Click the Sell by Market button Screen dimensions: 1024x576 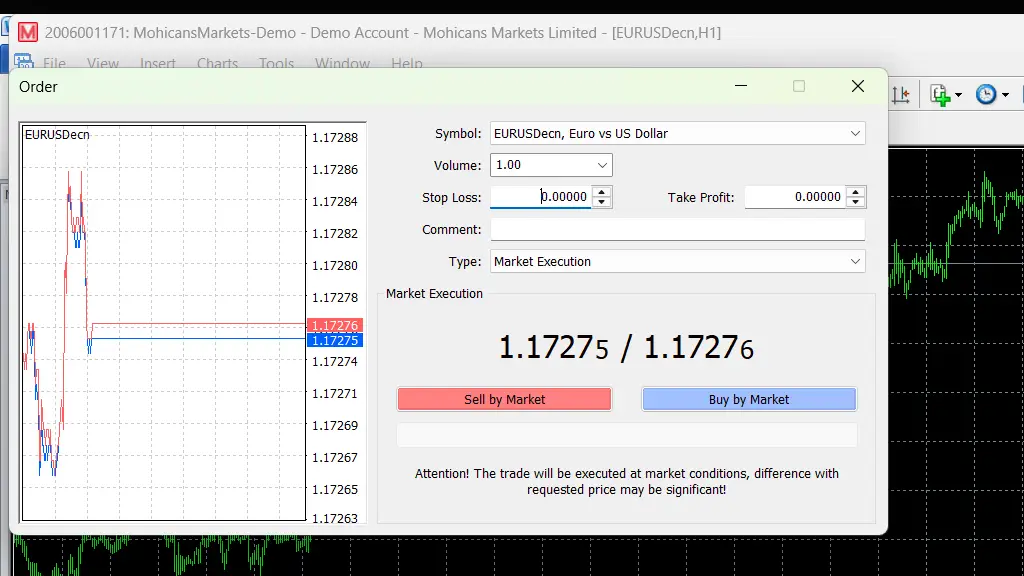tap(504, 399)
